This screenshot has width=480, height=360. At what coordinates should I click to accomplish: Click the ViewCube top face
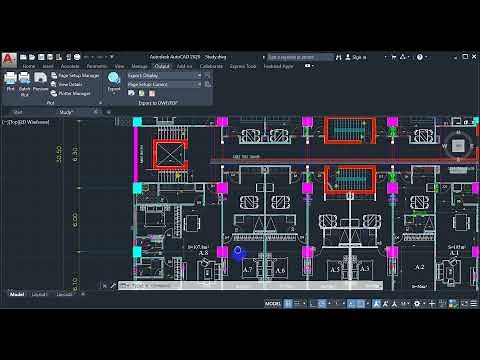click(458, 146)
